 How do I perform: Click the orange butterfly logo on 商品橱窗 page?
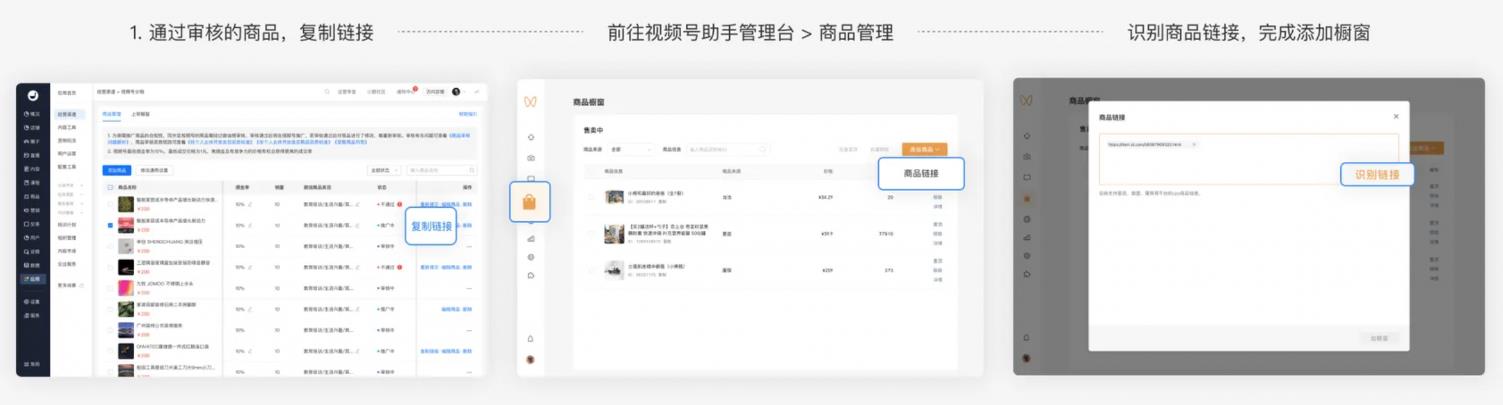531,101
